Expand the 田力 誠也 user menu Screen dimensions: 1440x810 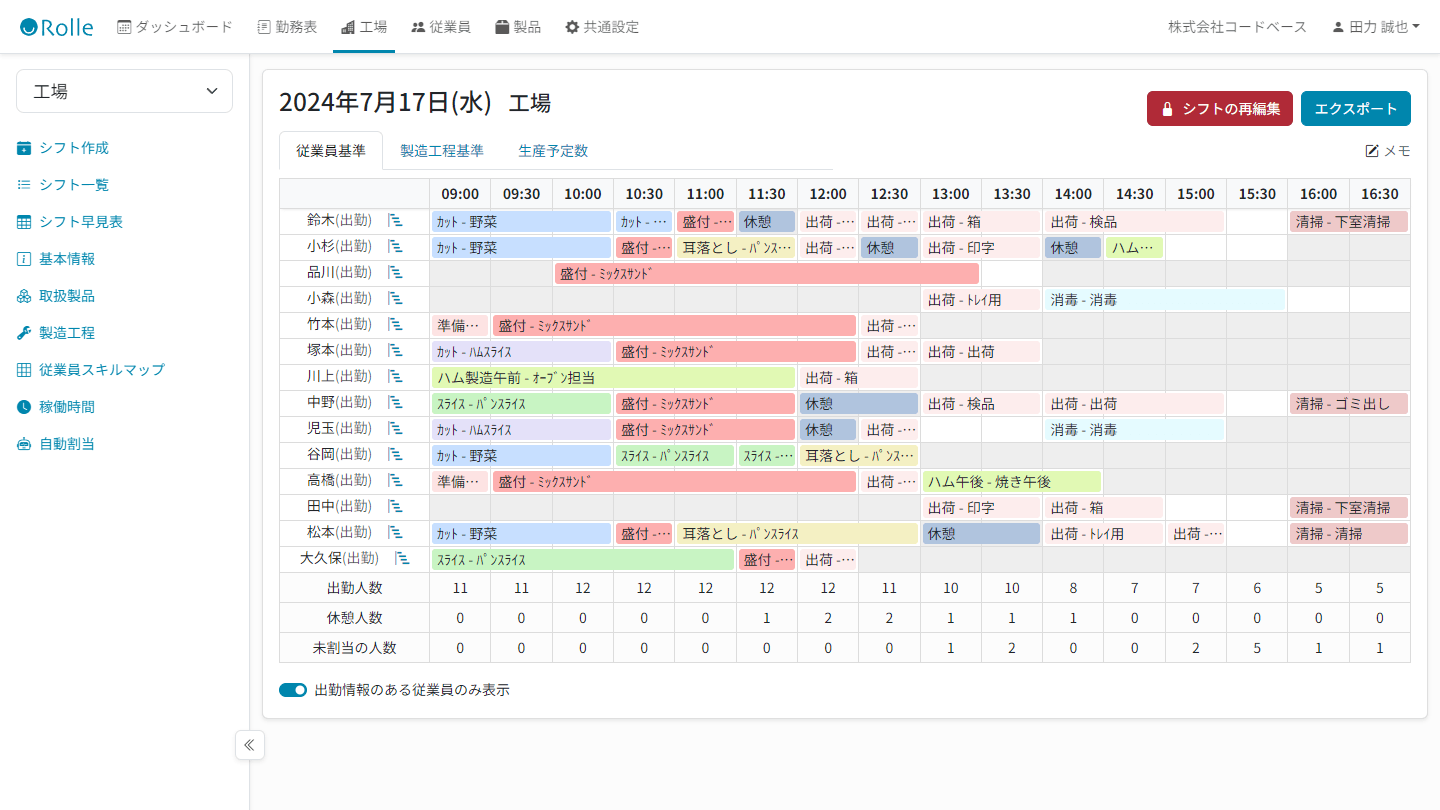pos(1376,27)
